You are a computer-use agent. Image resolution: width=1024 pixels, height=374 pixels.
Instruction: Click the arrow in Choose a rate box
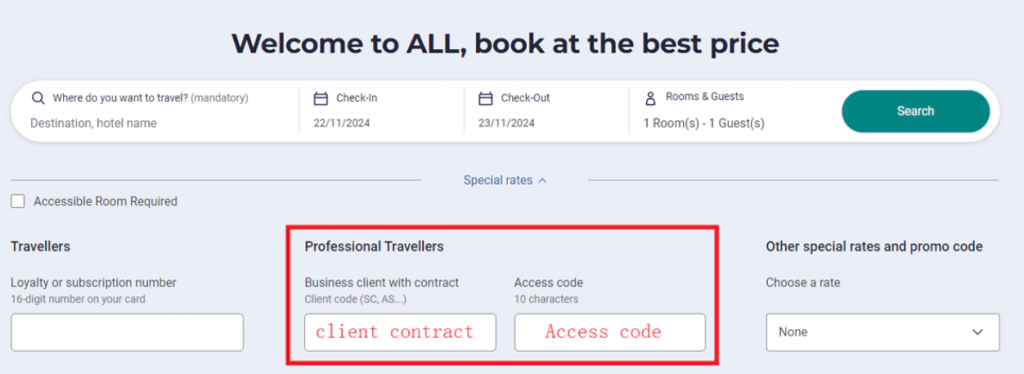(x=977, y=332)
